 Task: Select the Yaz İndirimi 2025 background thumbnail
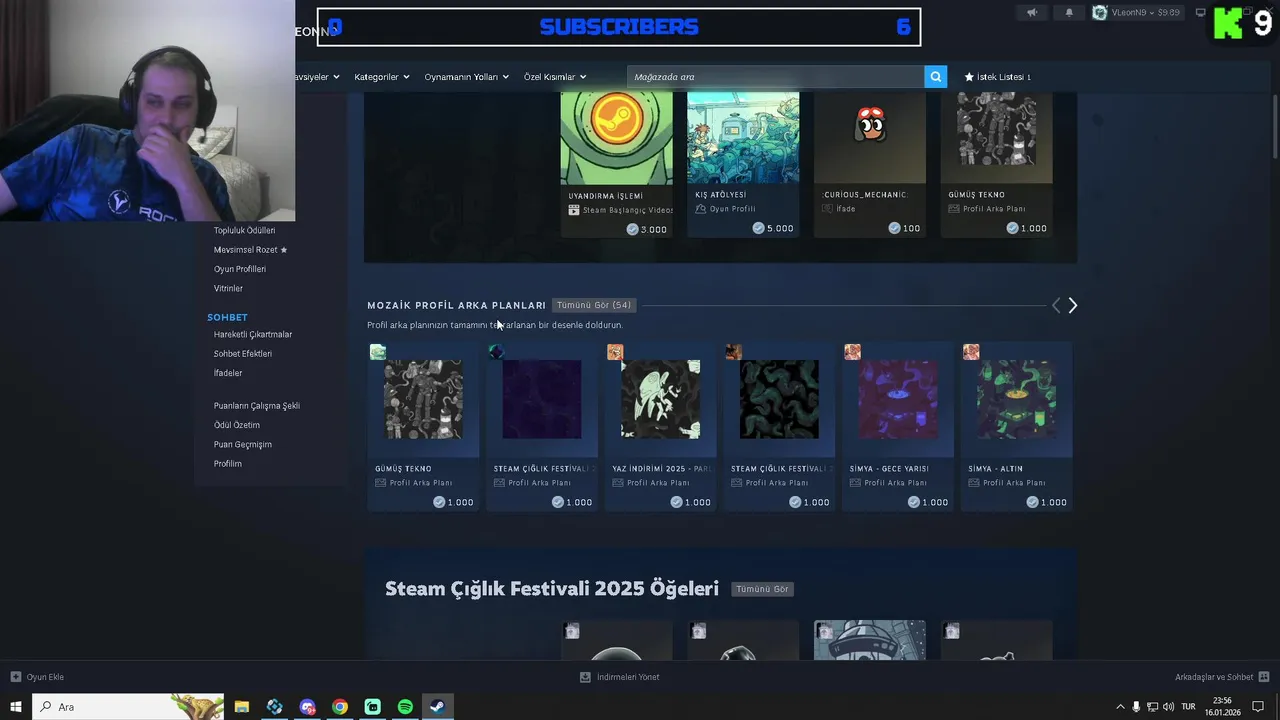[660, 399]
